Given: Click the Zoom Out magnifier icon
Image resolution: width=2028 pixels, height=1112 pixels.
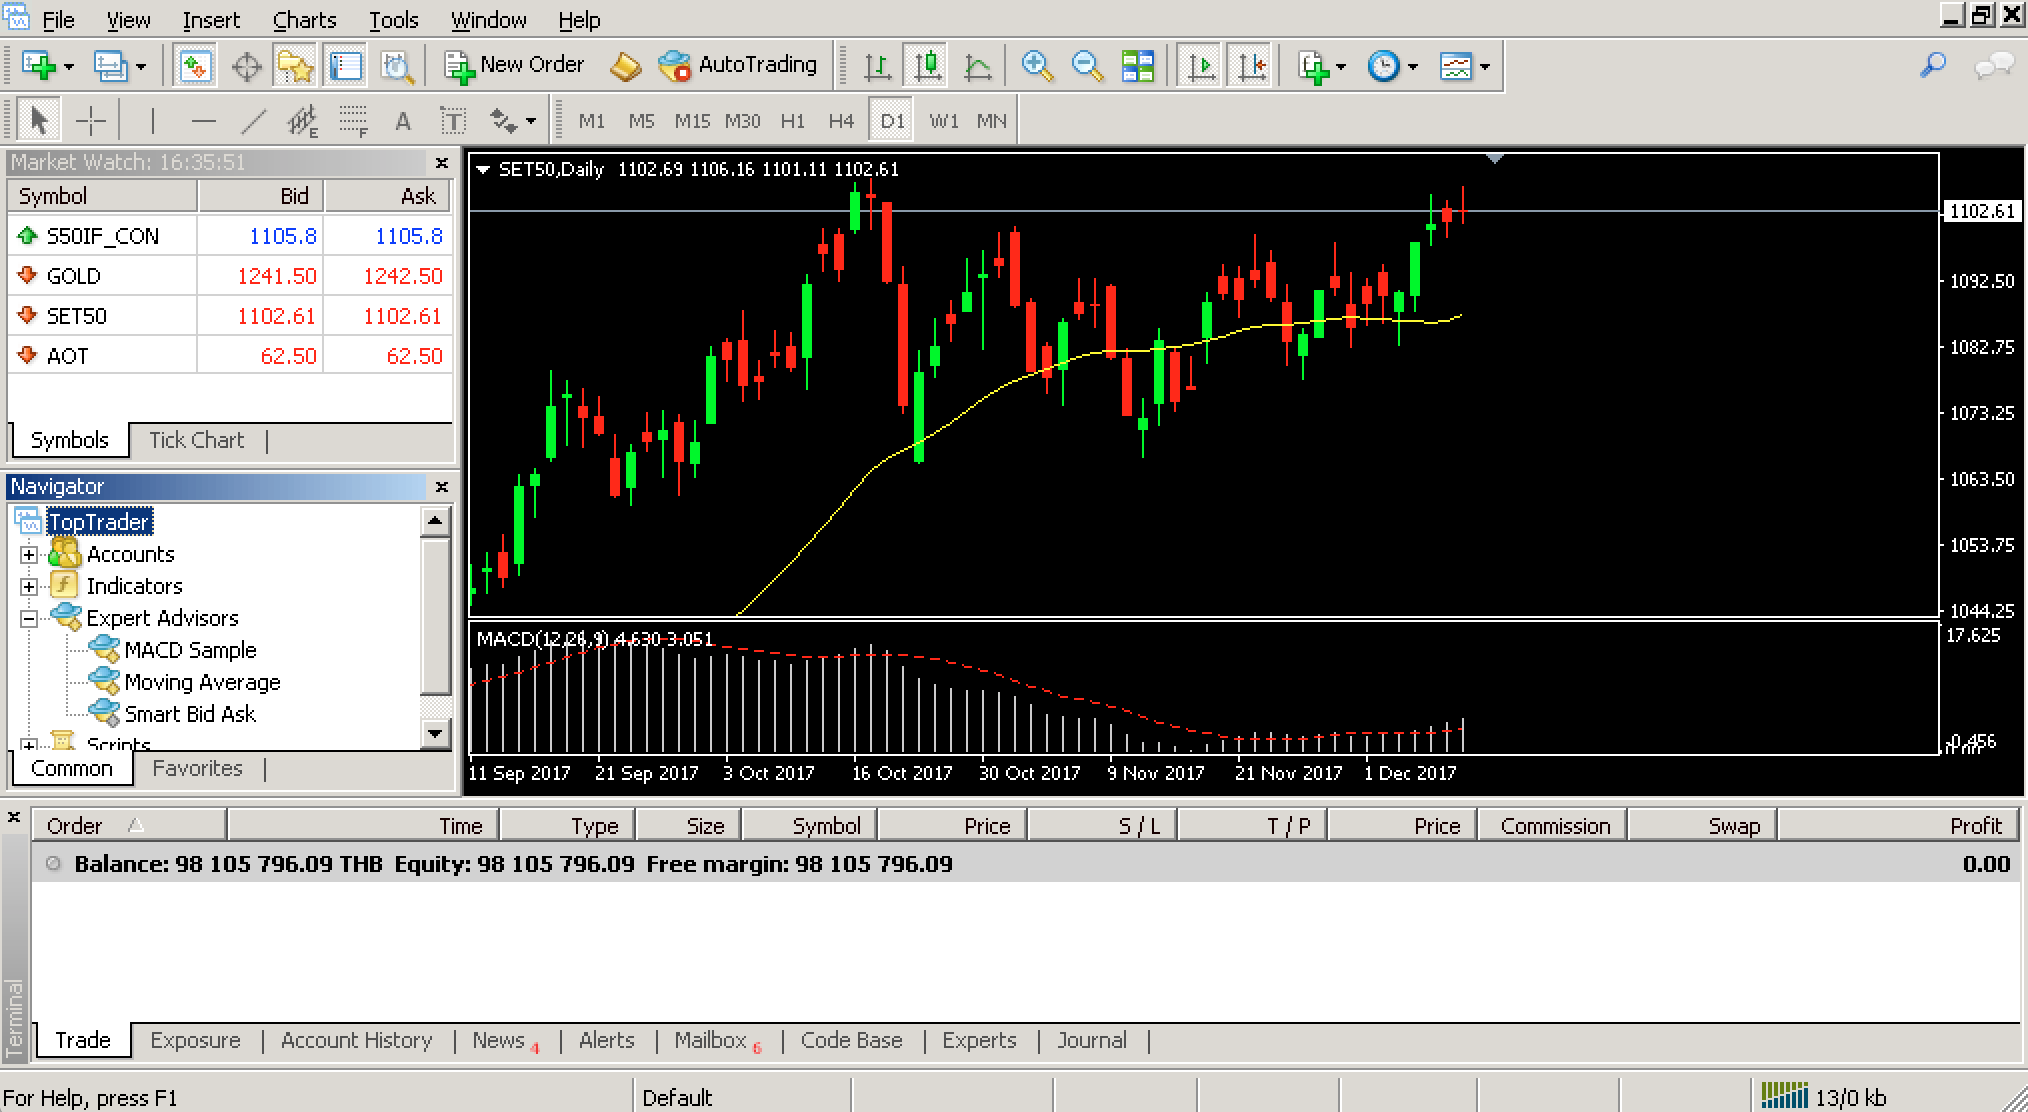Looking at the screenshot, I should pos(1086,66).
